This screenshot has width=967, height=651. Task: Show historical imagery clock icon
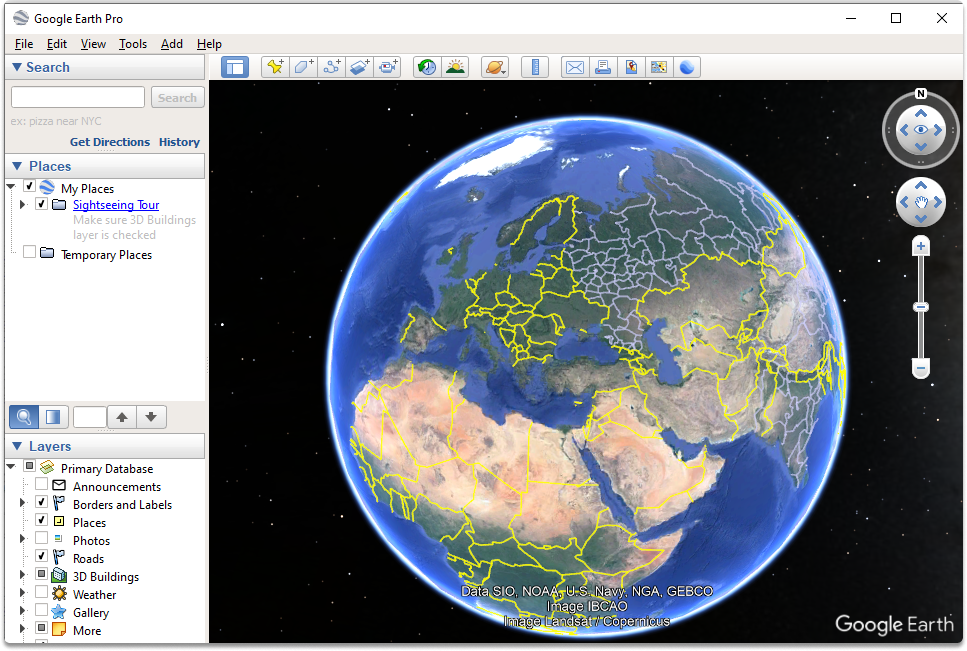click(427, 67)
